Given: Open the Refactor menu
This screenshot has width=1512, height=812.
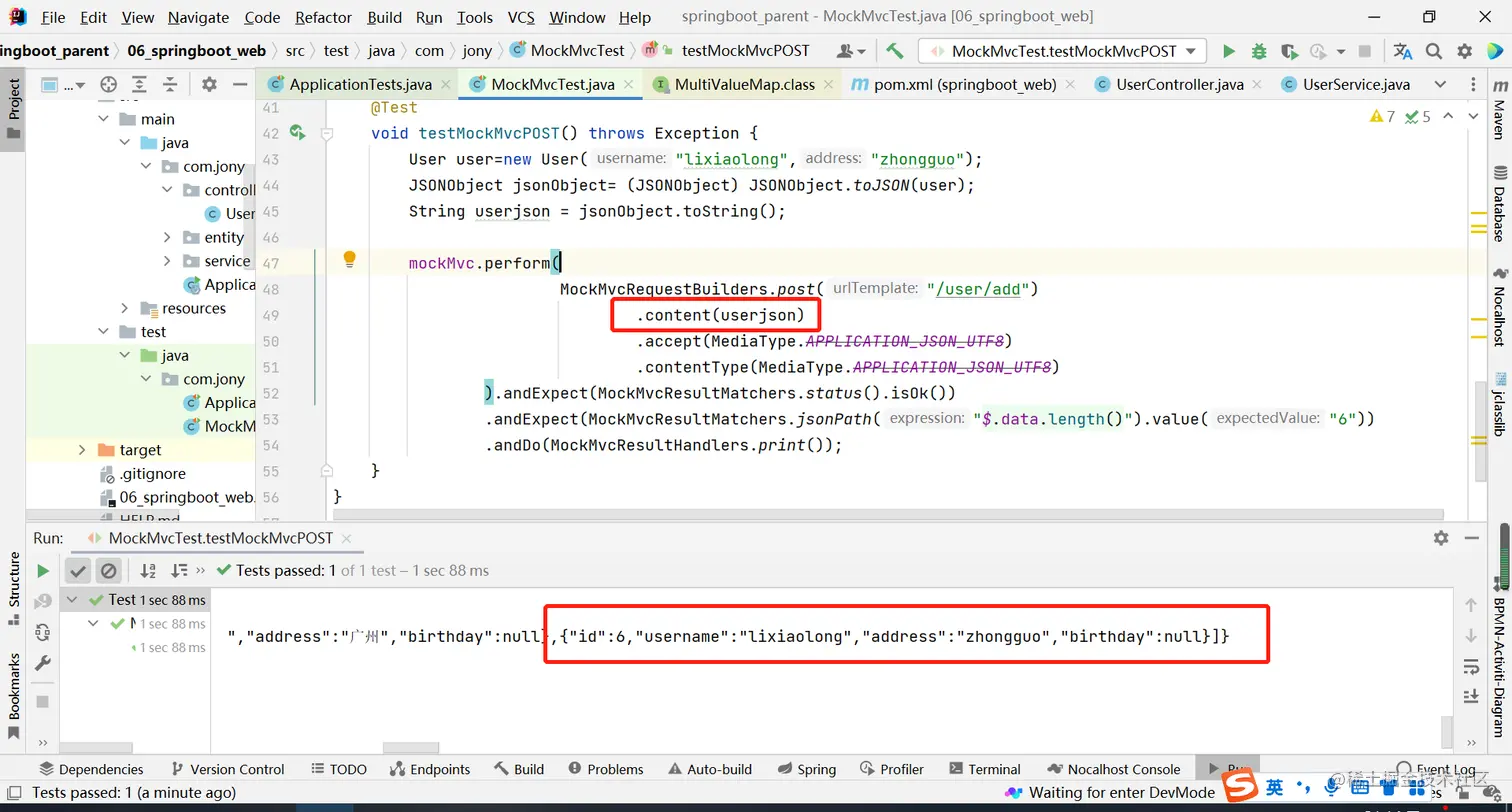Looking at the screenshot, I should 324,17.
